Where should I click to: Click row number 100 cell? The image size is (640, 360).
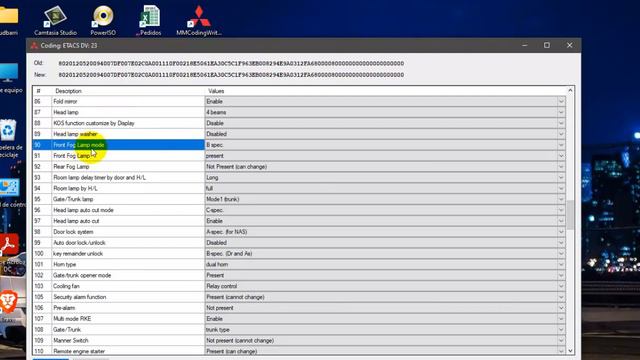42,253
